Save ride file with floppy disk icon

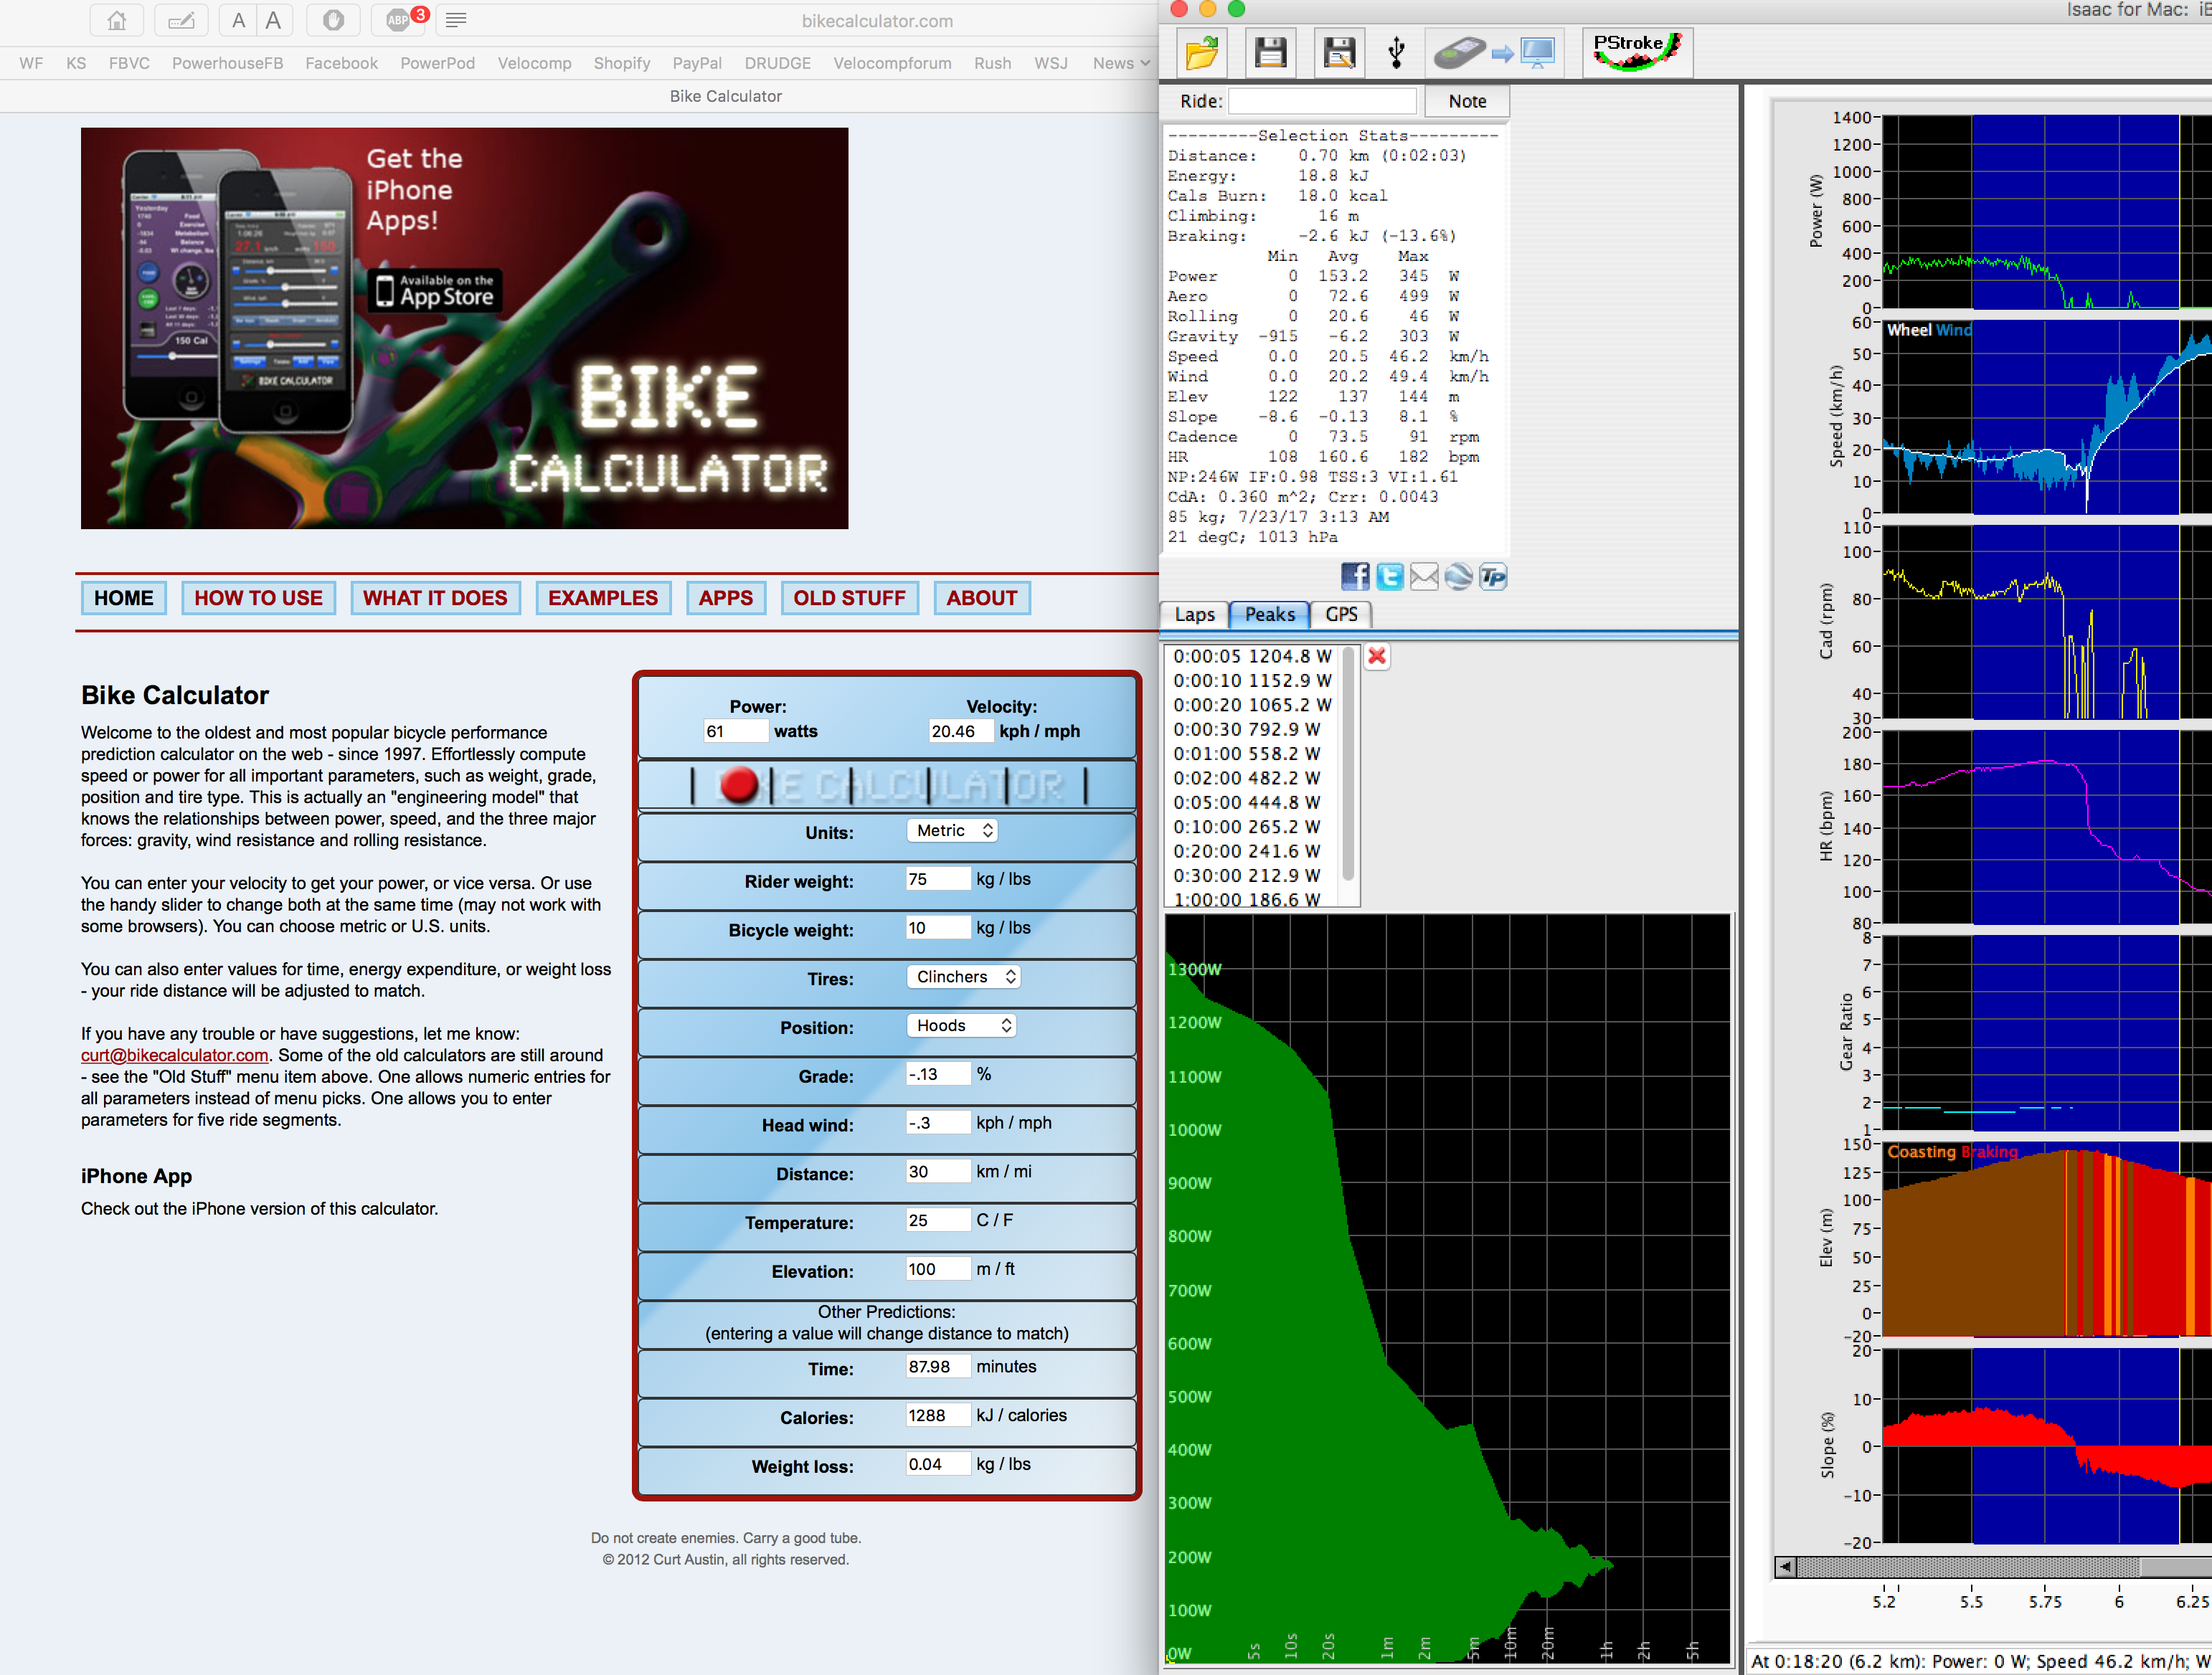tap(1270, 52)
